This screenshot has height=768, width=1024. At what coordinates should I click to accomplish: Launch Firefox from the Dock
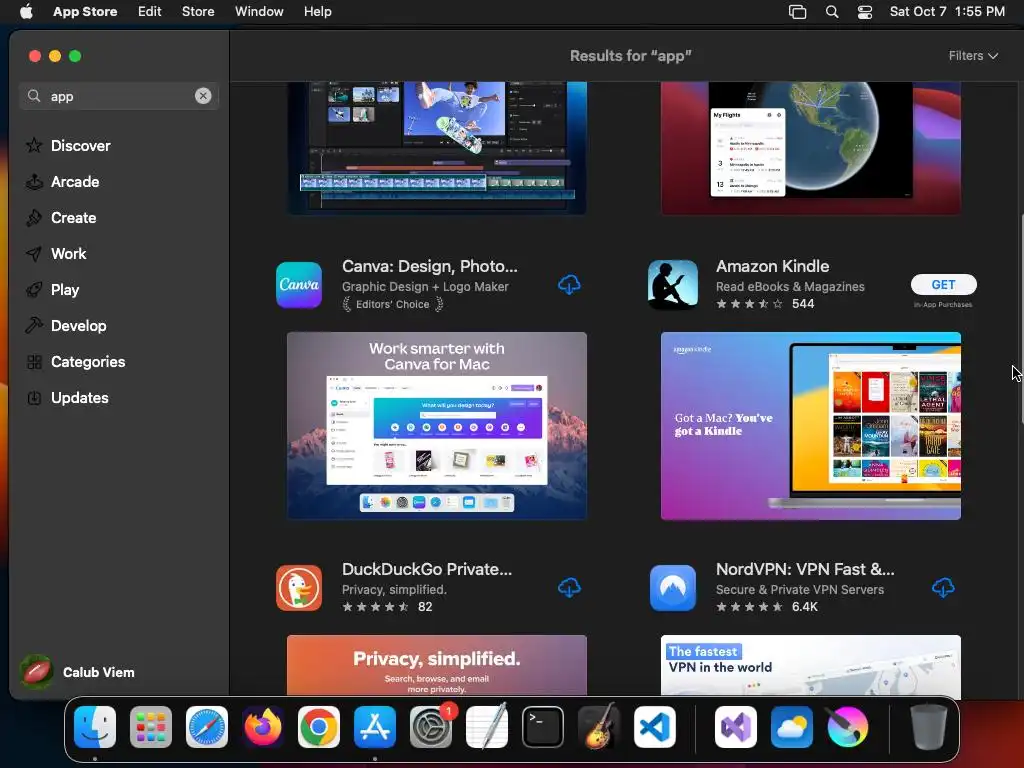point(263,727)
